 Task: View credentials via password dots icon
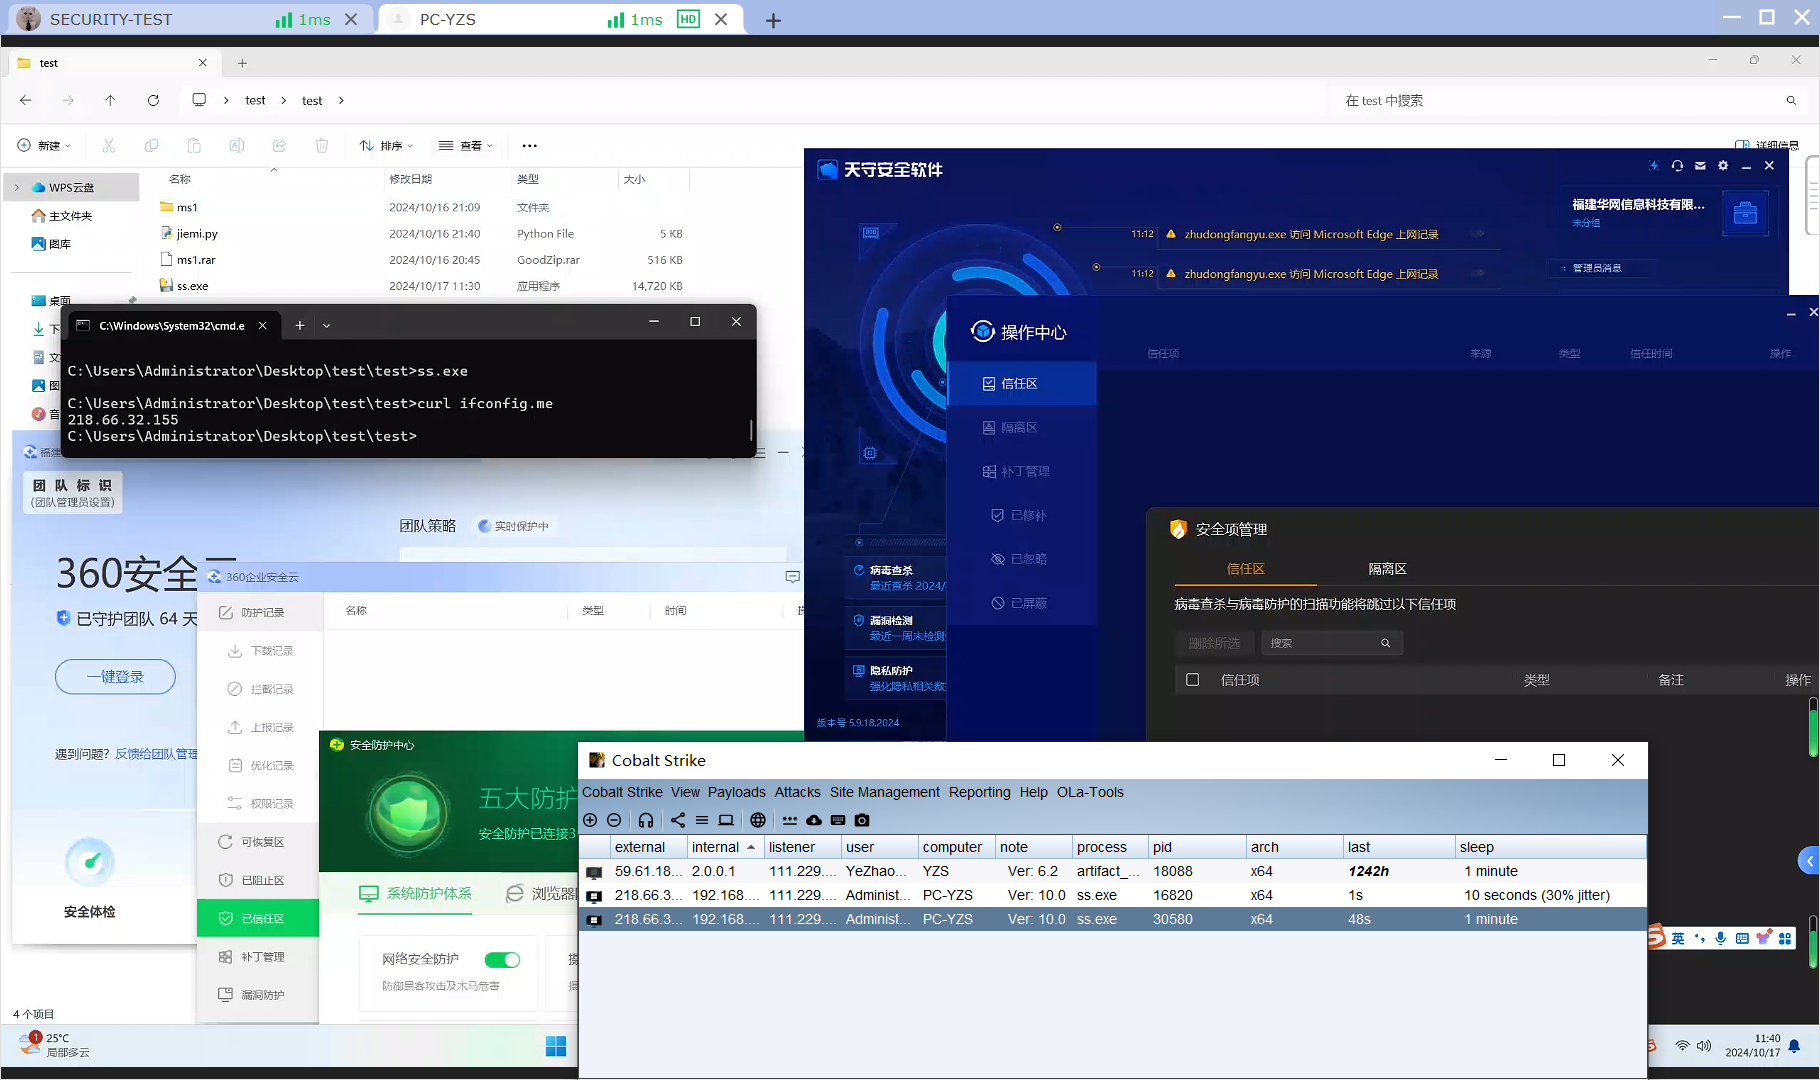coord(790,820)
